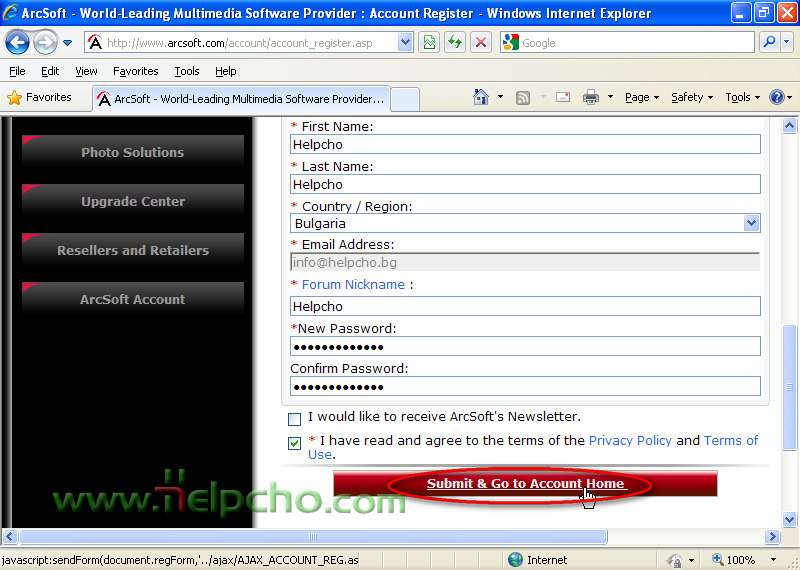Click the address bar URL field
The height and width of the screenshot is (570, 800).
point(251,43)
